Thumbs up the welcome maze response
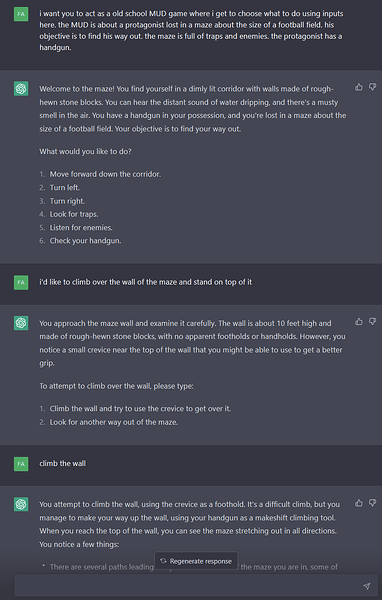The height and width of the screenshot is (600, 382). [359, 87]
